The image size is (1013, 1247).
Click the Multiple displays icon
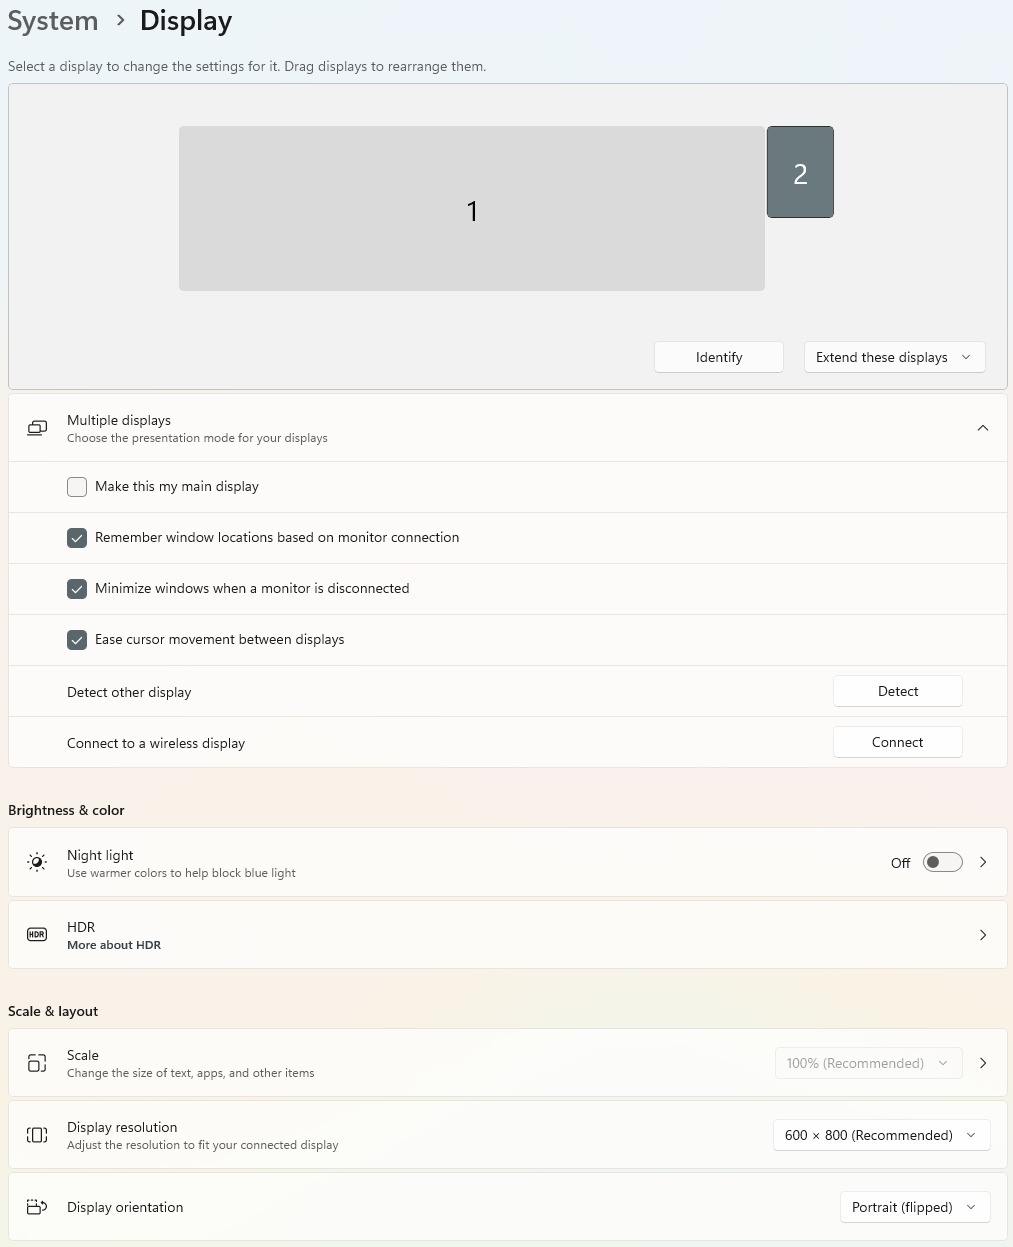(x=37, y=428)
